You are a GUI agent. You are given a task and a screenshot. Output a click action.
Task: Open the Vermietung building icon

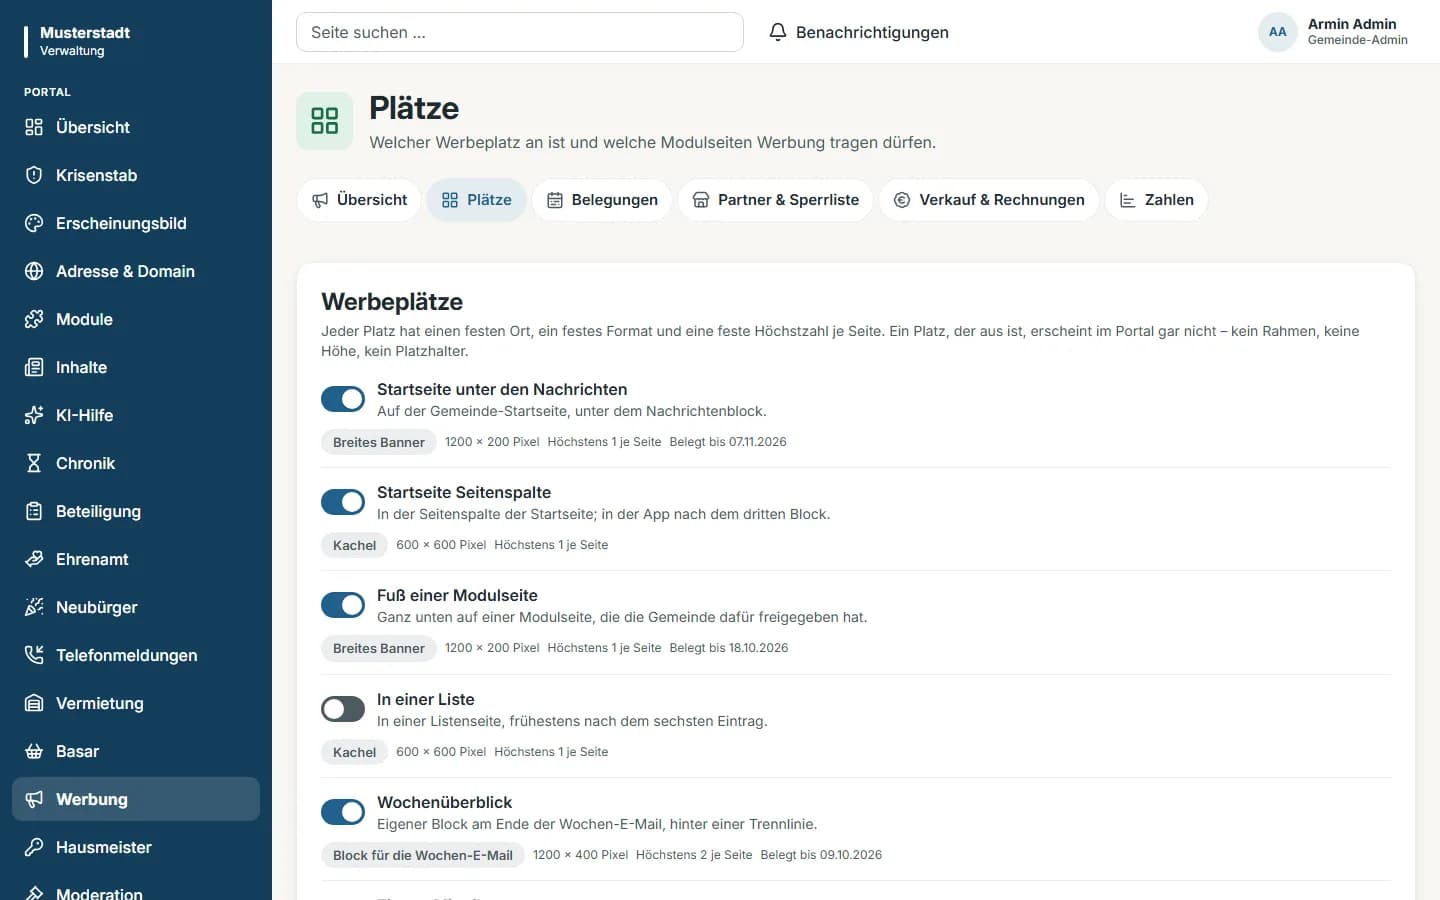(x=34, y=703)
